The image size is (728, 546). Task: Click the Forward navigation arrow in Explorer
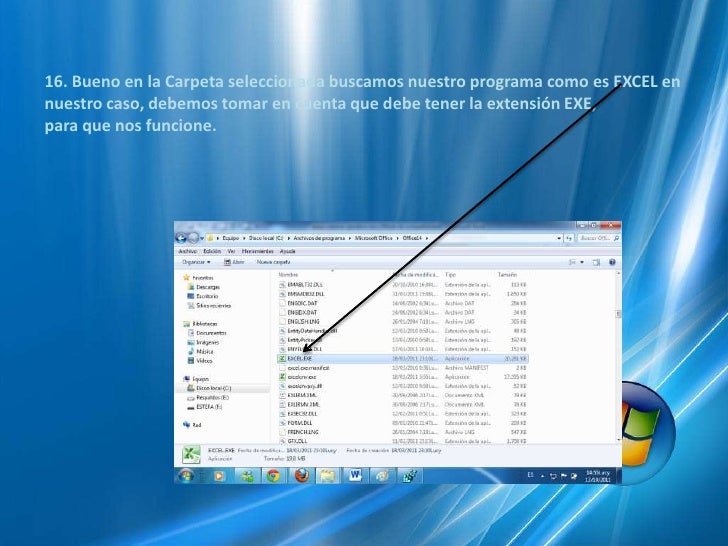(193, 238)
